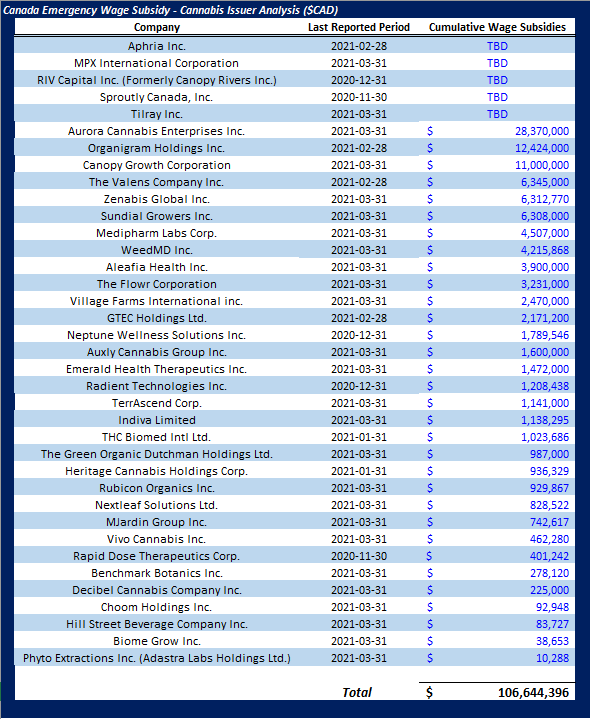The height and width of the screenshot is (719, 590).
Task: Select Village Farms International inc. cell
Action: coord(157,301)
